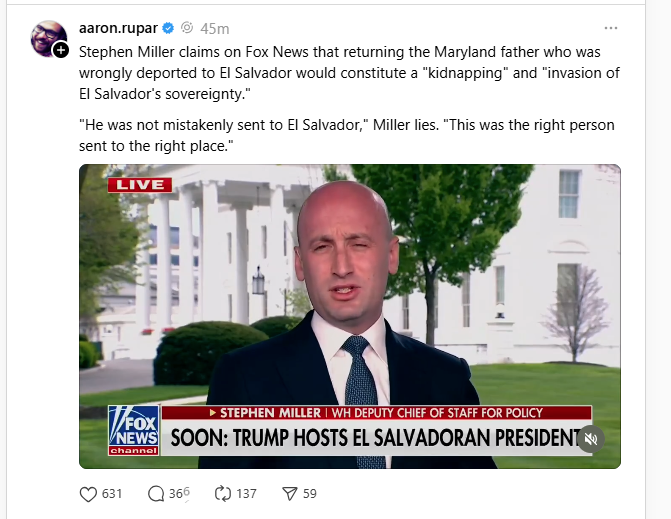Repost using the circular arrows icon

click(x=223, y=494)
